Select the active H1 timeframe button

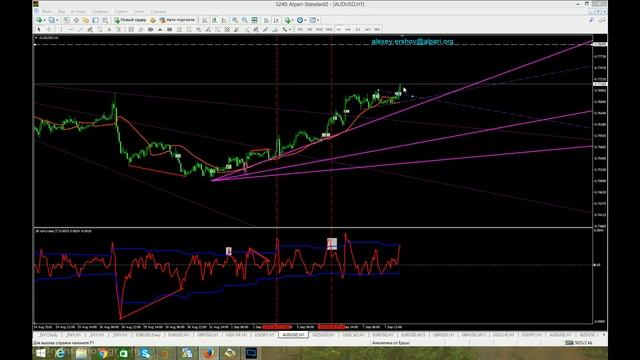point(339,29)
